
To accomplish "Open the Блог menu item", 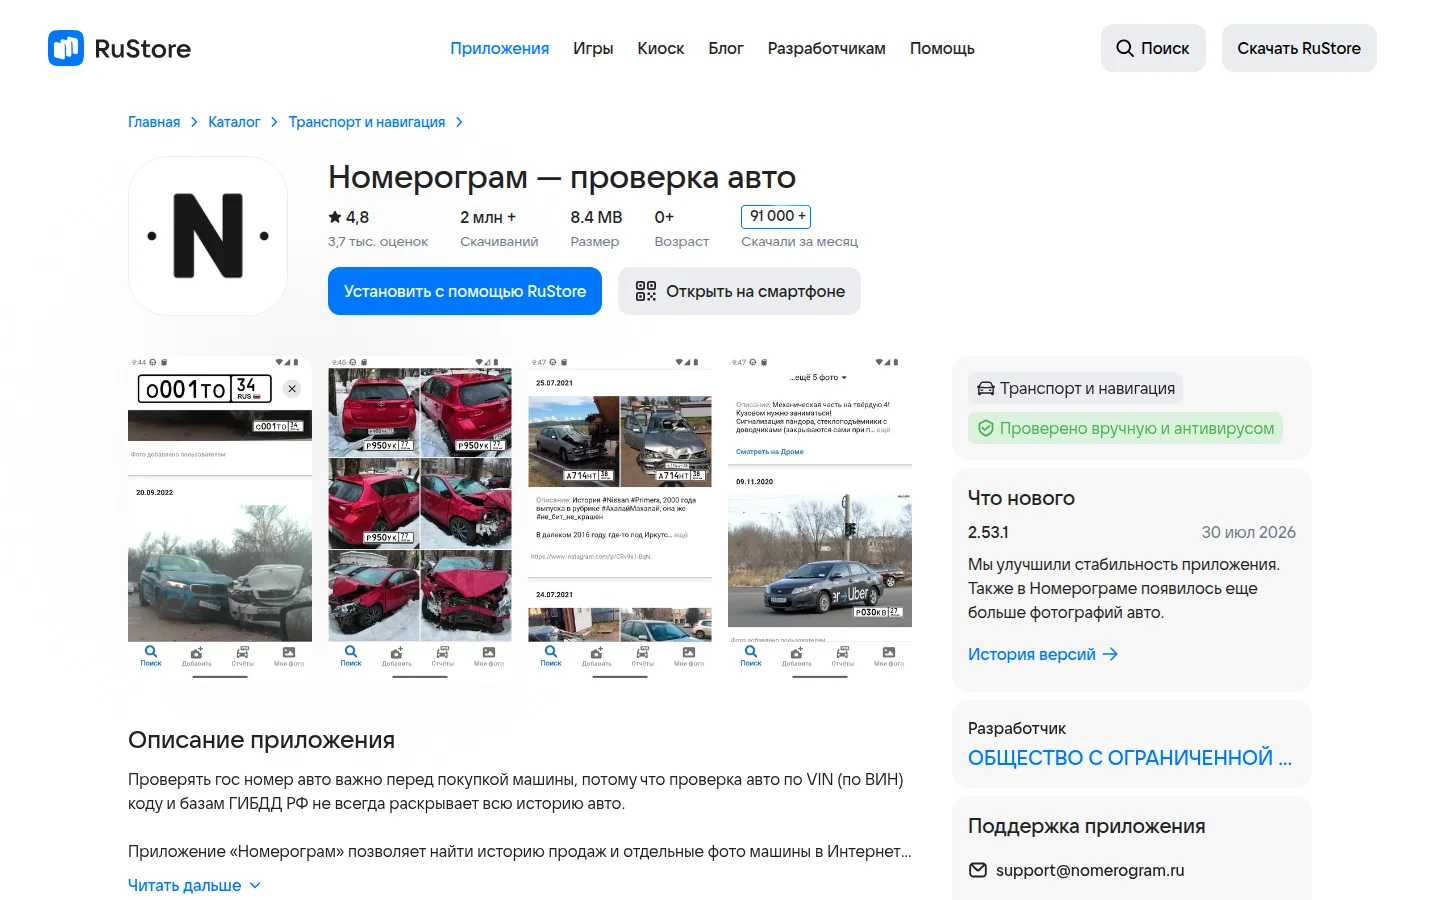I will 726,48.
